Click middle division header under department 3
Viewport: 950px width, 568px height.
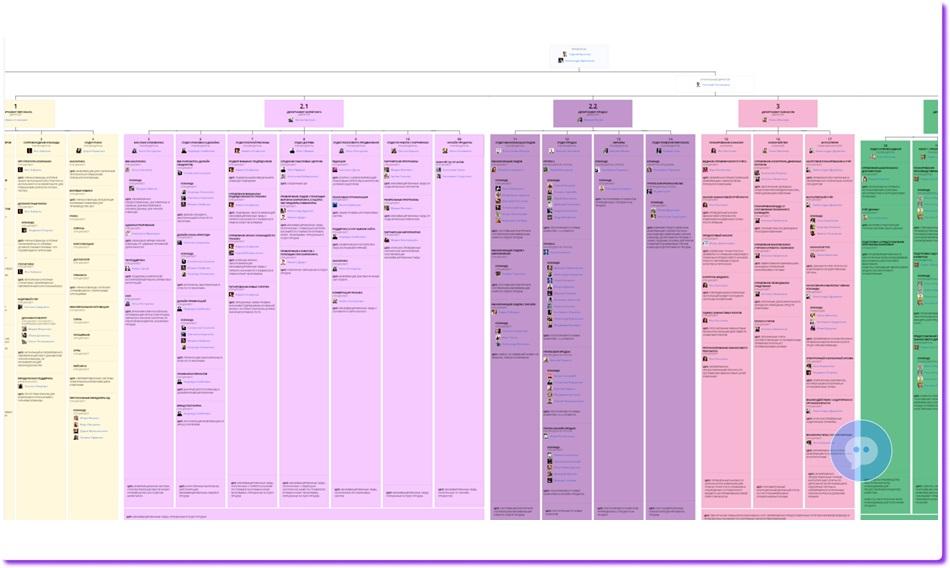pyautogui.click(x=778, y=142)
